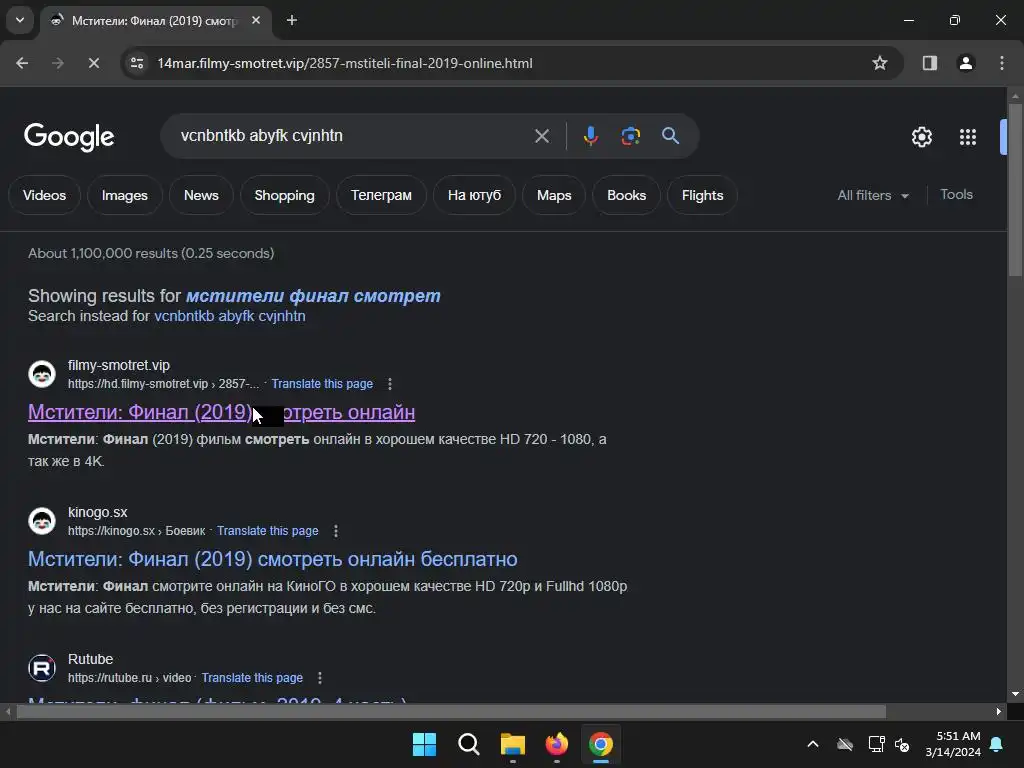Open a new browser tab

click(292, 20)
